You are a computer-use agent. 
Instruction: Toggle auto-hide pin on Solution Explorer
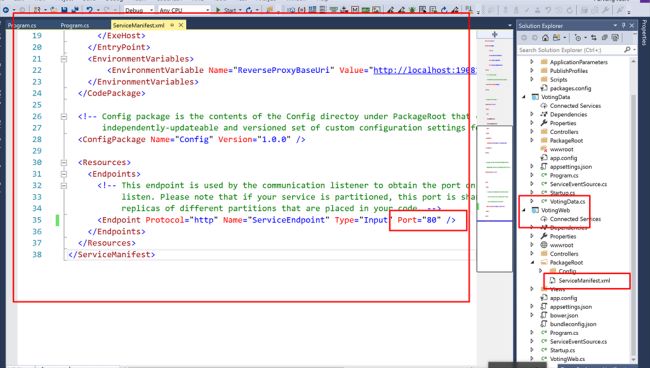coord(623,25)
